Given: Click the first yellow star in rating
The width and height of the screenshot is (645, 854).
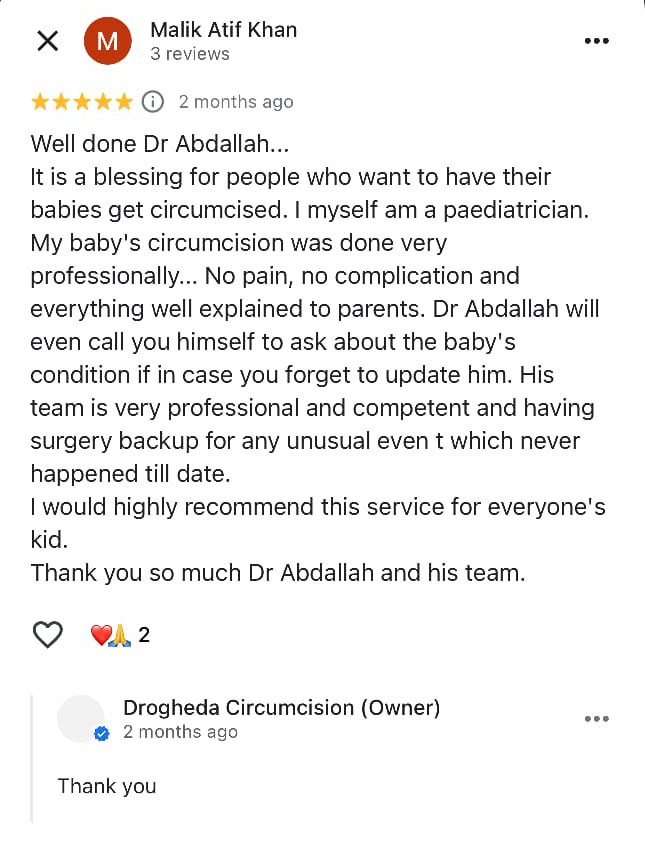Looking at the screenshot, I should click(x=40, y=101).
